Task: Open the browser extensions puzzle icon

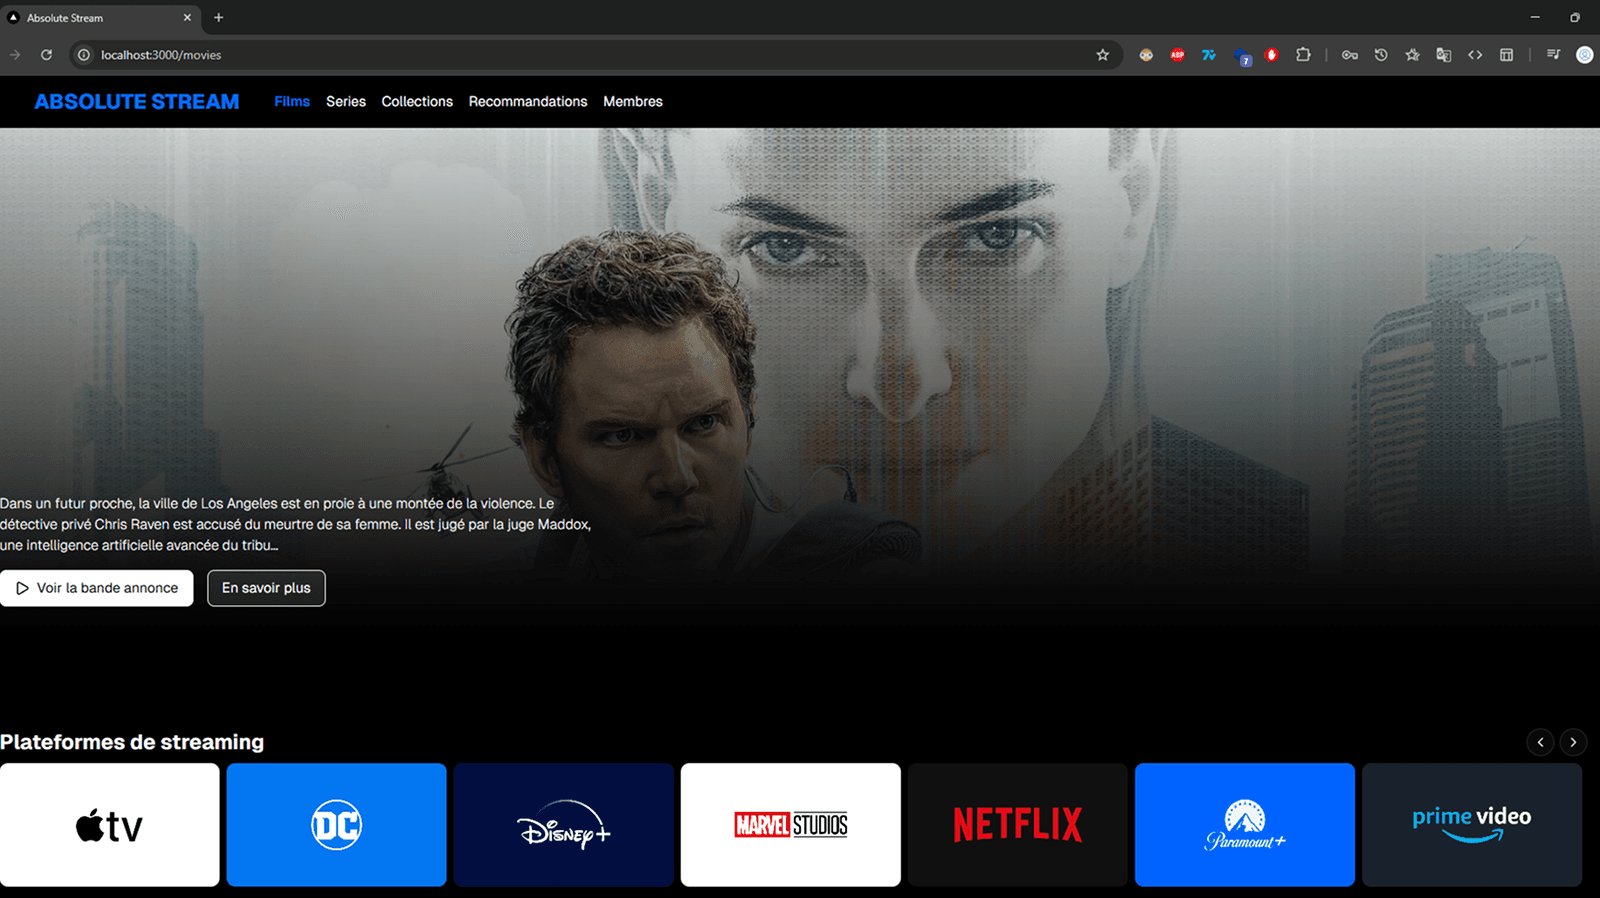Action: point(1303,55)
